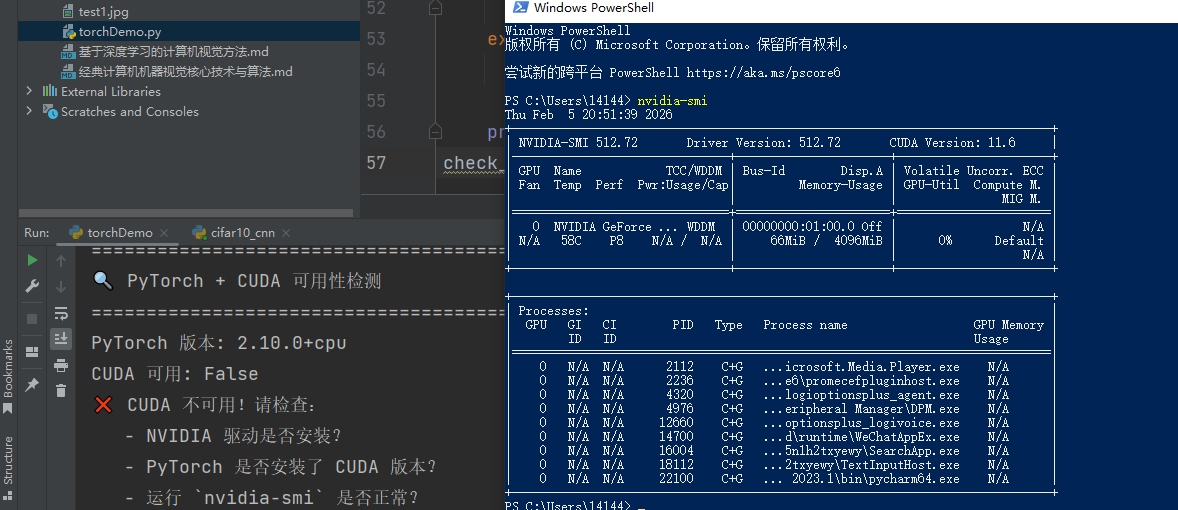
Task: Click the Up stack trace arrow
Action: [x=61, y=260]
